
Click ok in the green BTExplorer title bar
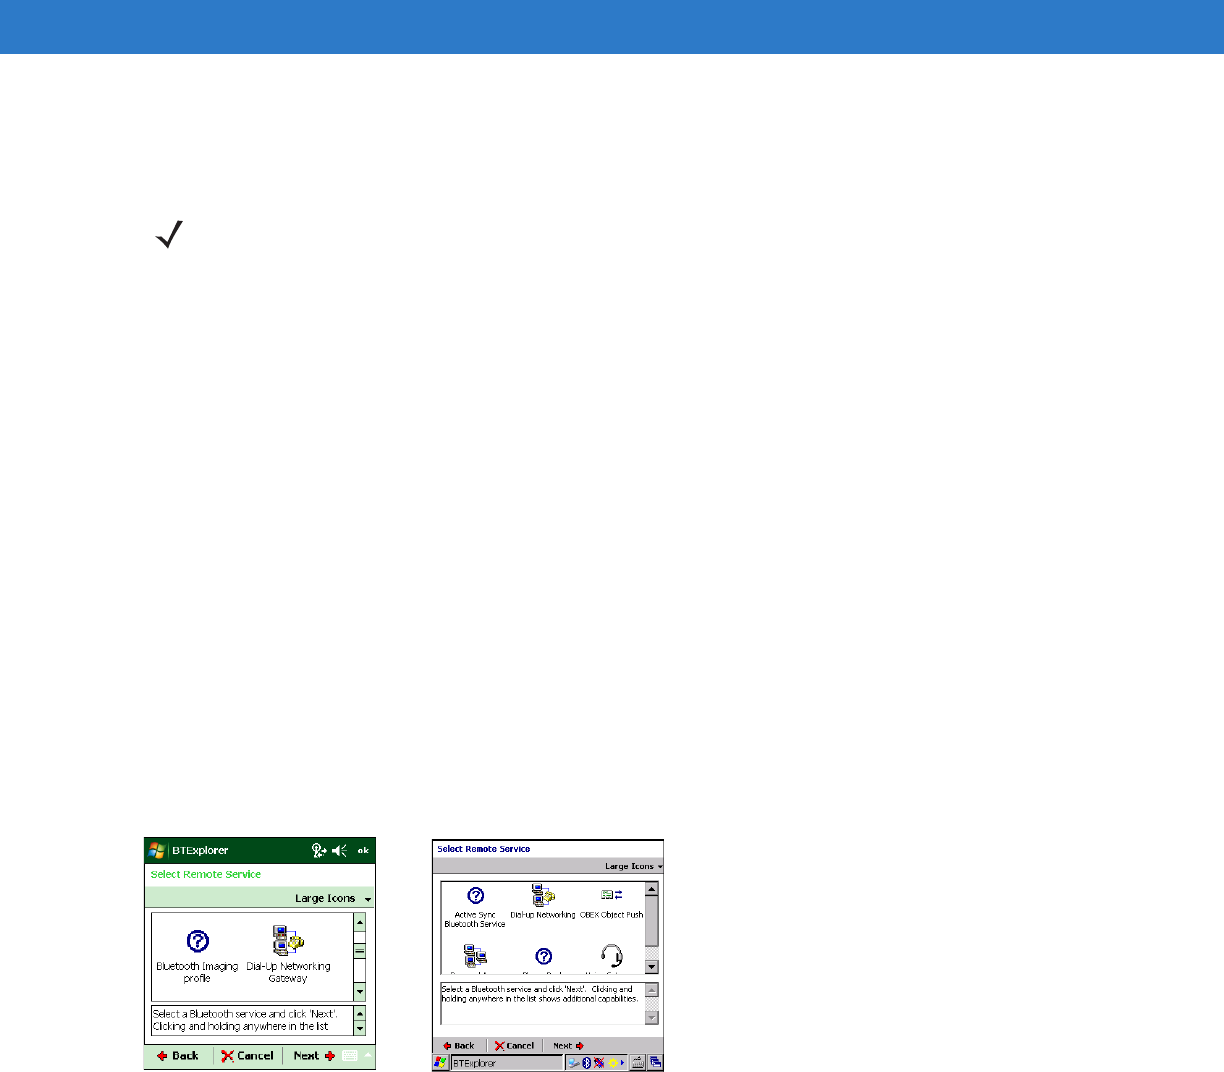coord(363,850)
